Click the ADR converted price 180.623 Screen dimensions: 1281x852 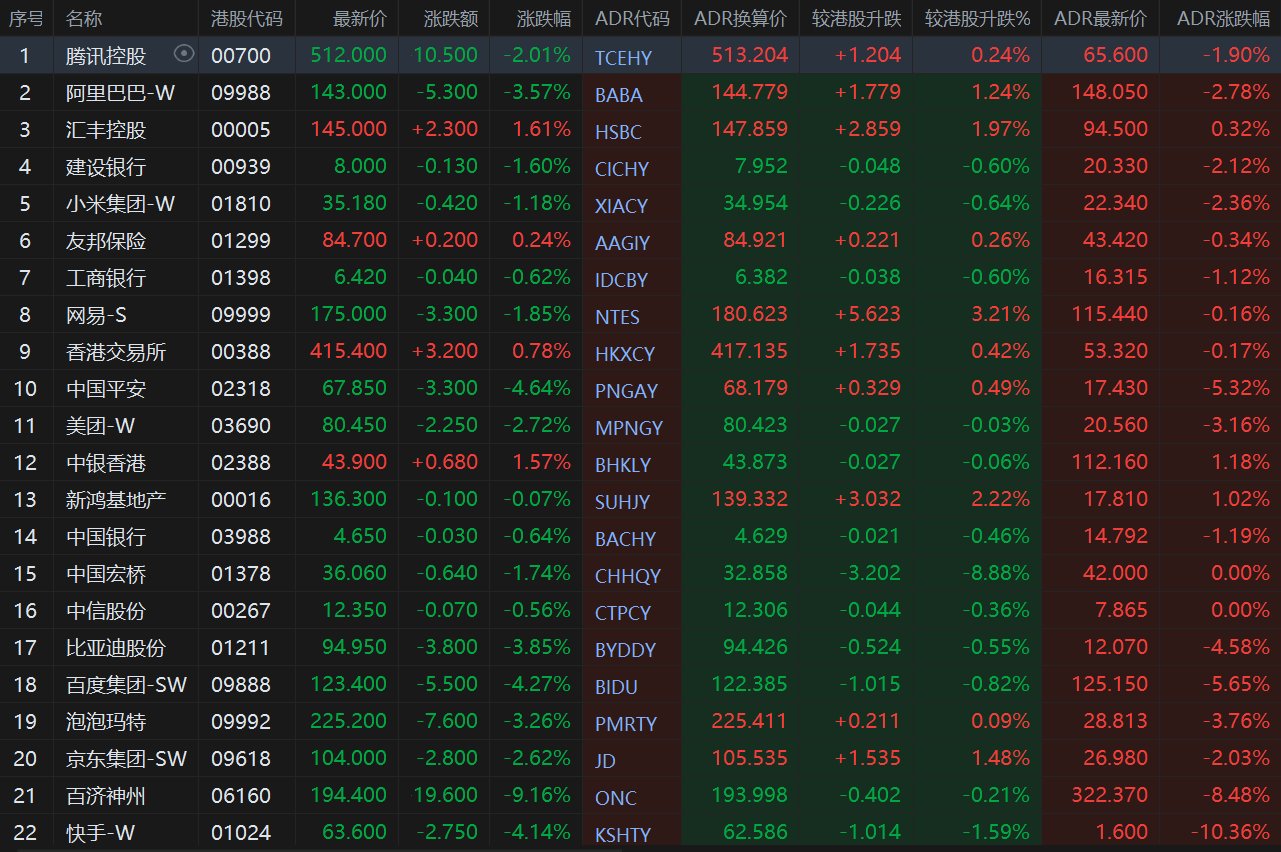coord(750,315)
